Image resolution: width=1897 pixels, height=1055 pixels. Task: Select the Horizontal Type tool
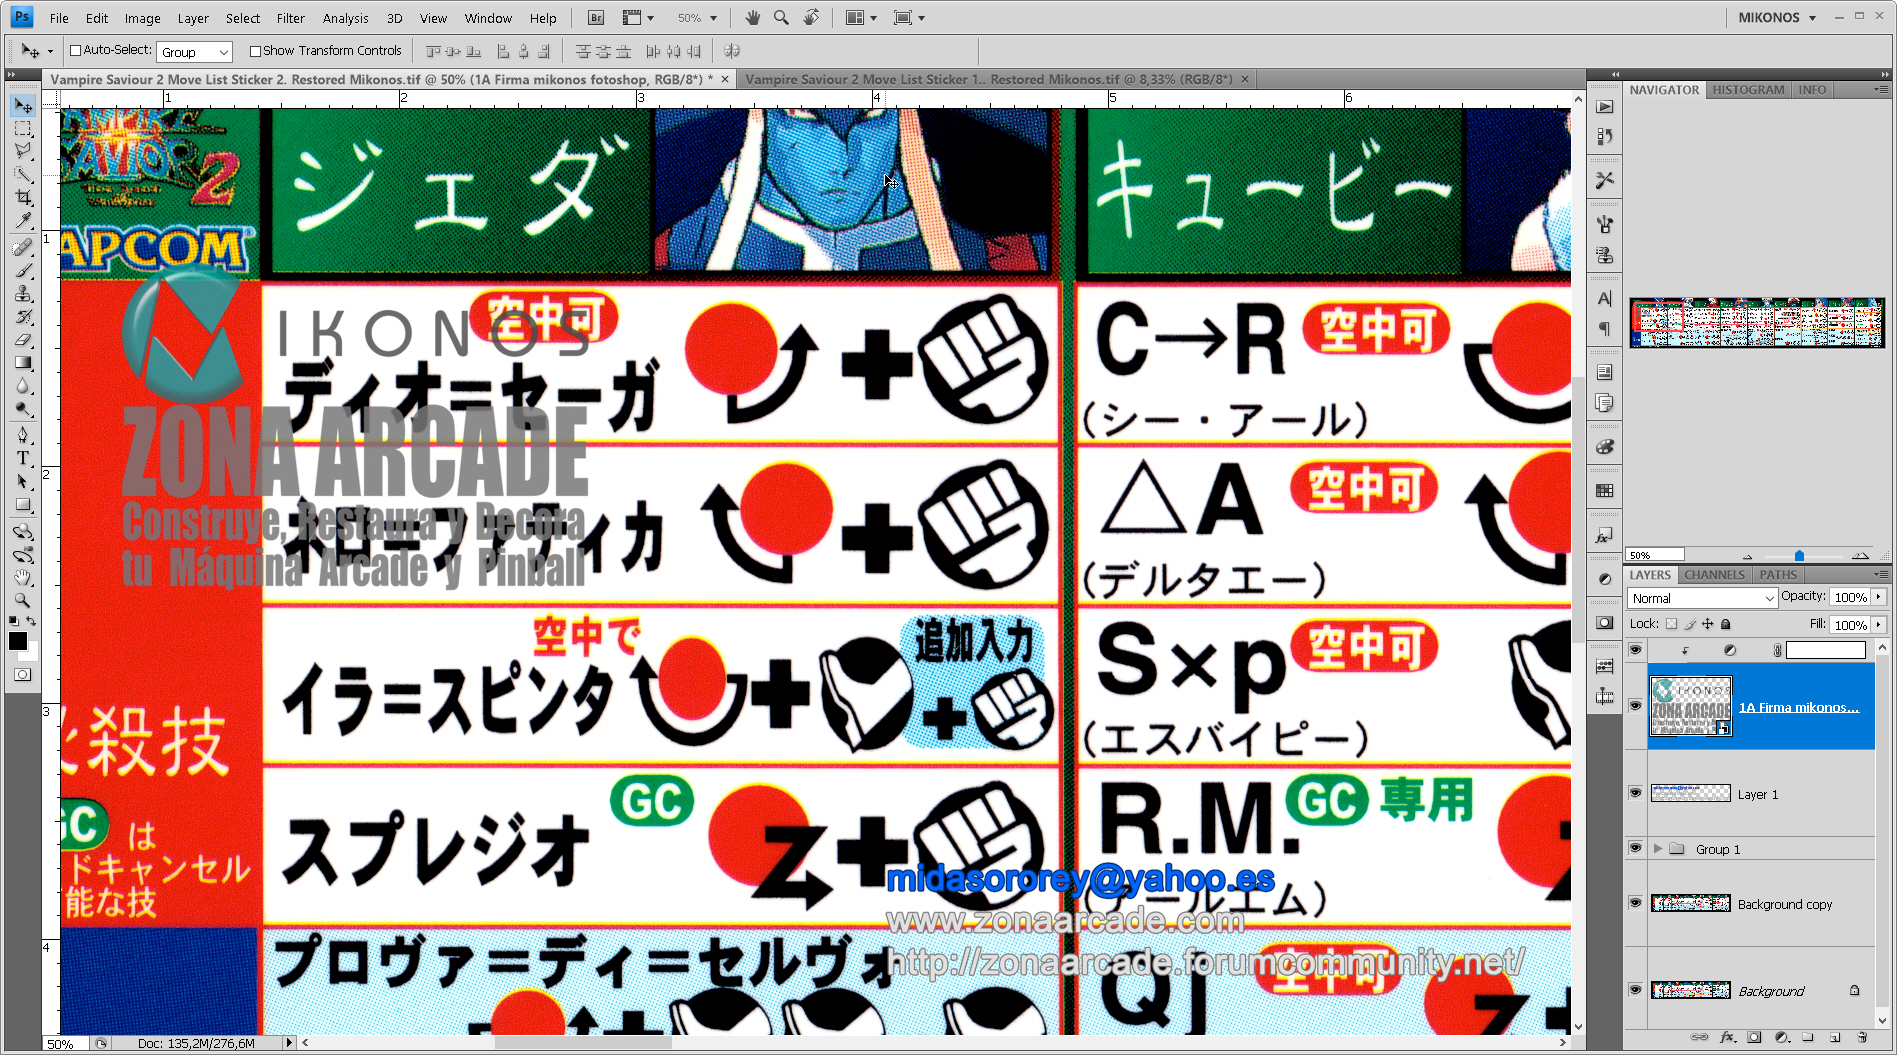click(x=22, y=457)
